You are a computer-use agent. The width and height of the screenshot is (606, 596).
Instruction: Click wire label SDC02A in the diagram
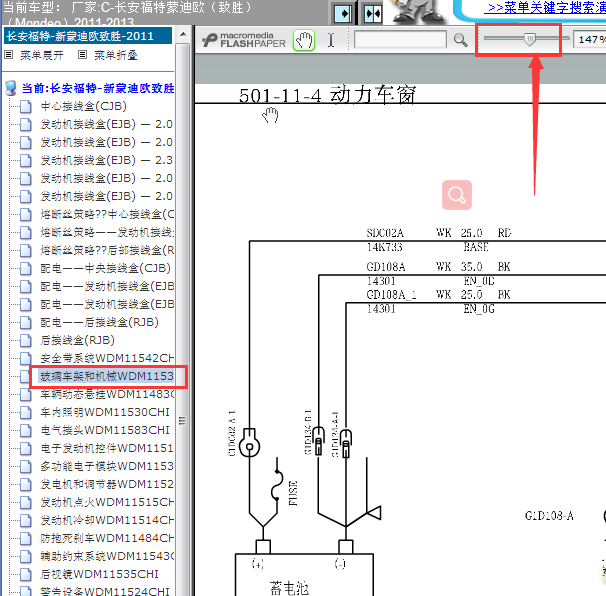click(x=385, y=233)
